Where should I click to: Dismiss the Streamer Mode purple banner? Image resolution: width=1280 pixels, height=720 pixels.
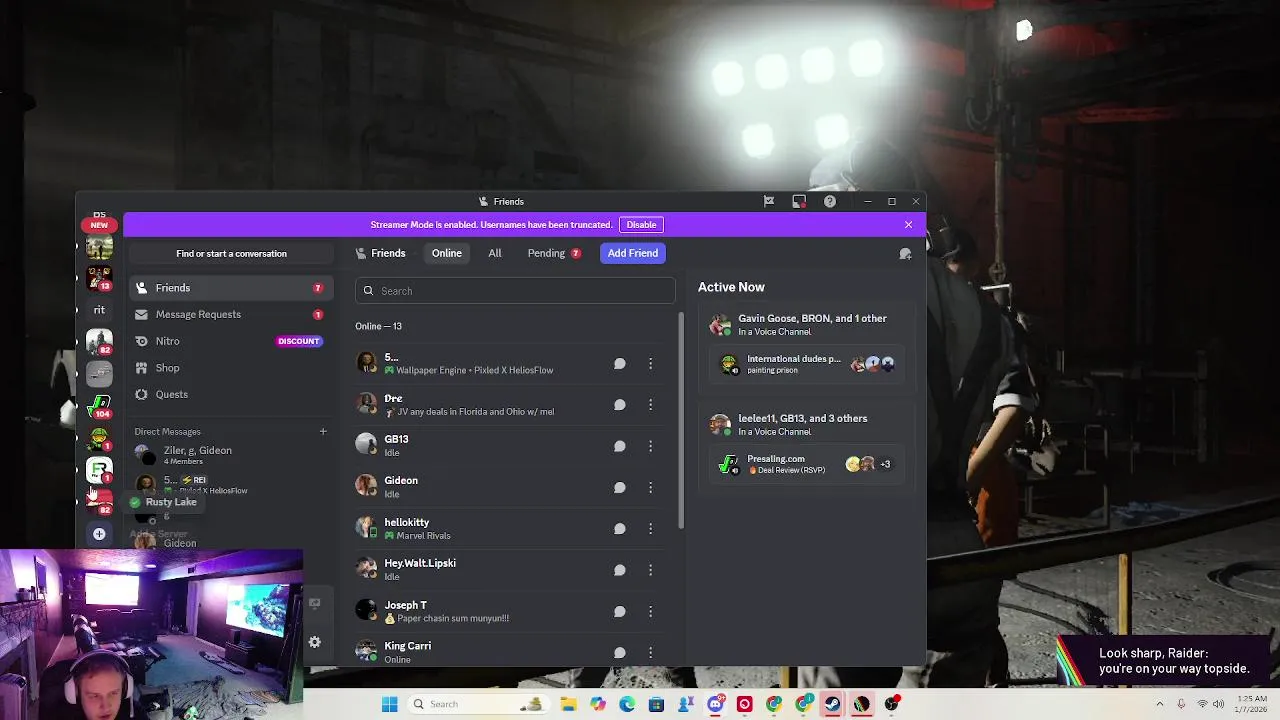[x=908, y=225]
